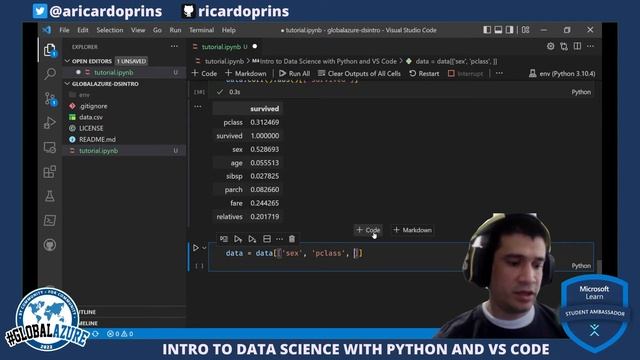Split the editor right
Screen dimensions: 640x360
[577, 47]
